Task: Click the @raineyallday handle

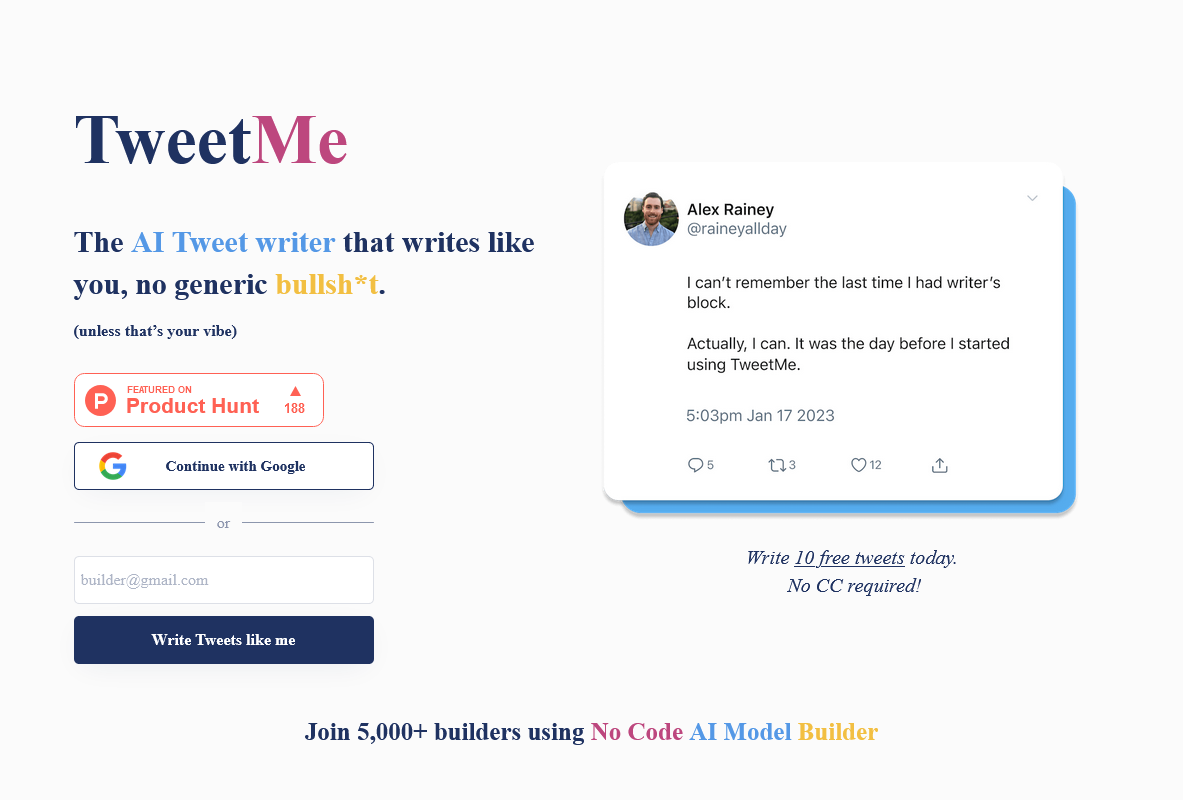Action: coord(736,229)
